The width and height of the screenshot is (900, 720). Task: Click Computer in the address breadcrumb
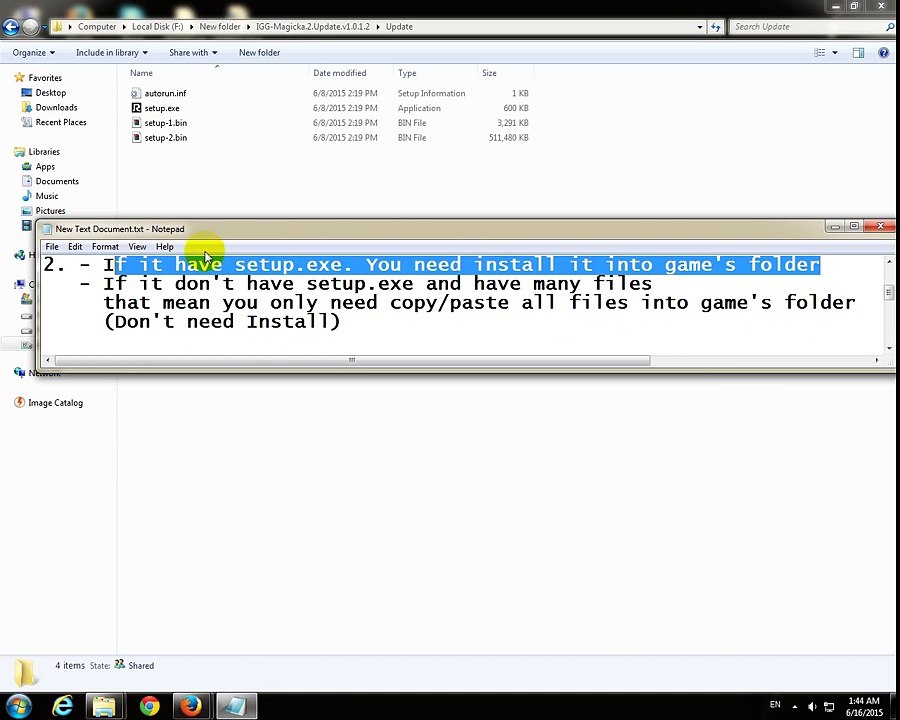pyautogui.click(x=96, y=27)
